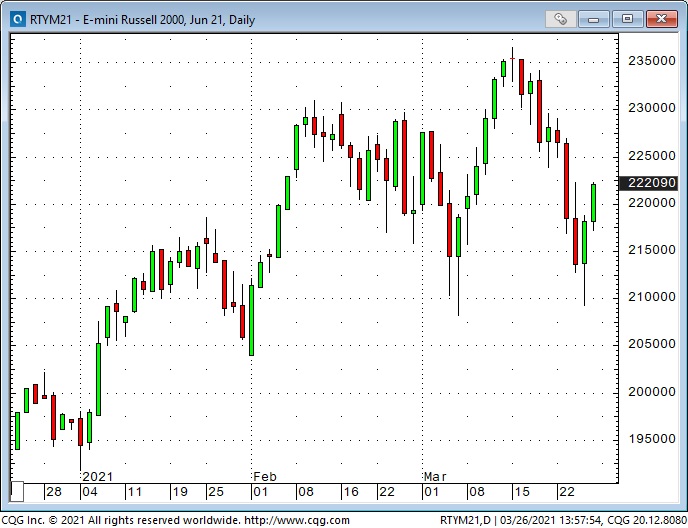The height and width of the screenshot is (528, 688).
Task: Click the large green candle after 04 January
Action: point(98,379)
